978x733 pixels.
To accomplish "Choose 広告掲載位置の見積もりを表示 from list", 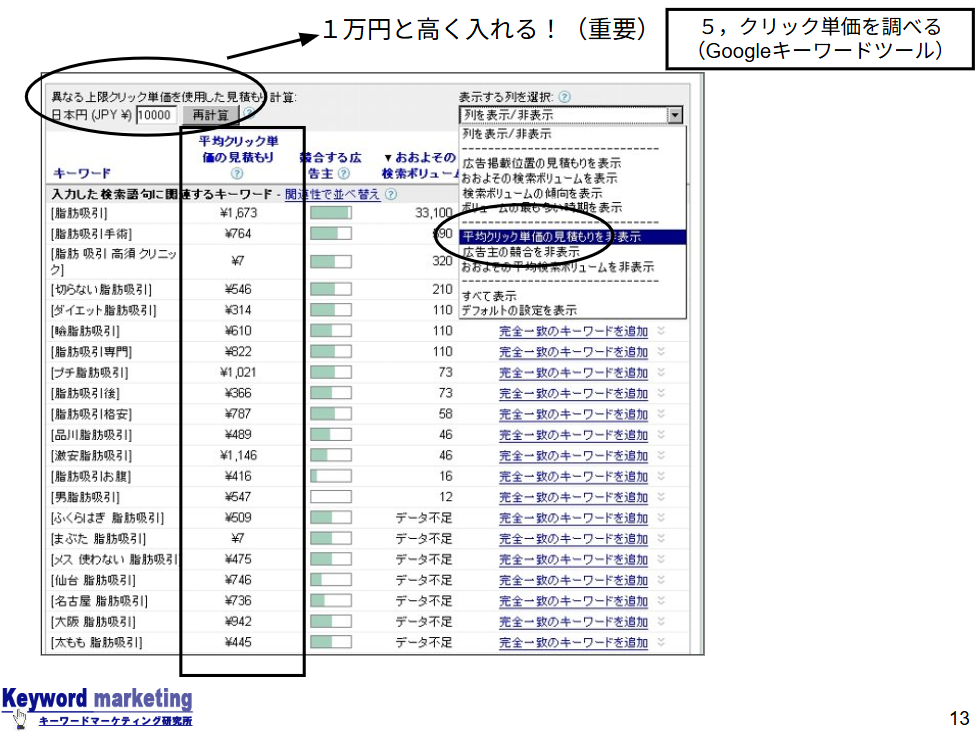I will coord(541,163).
